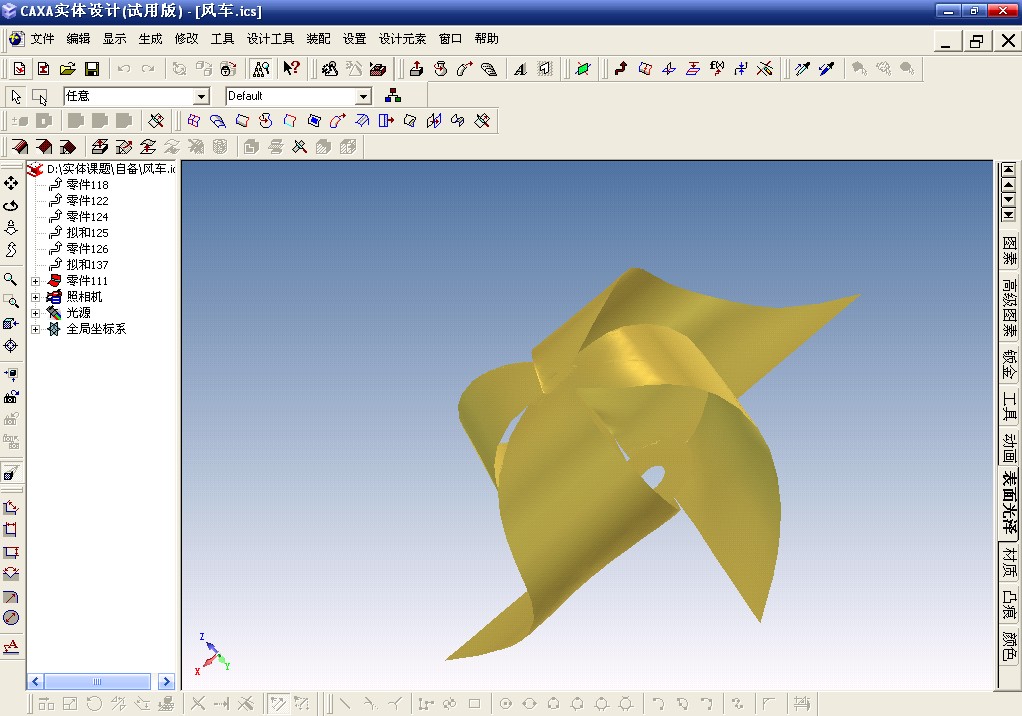
Task: Expand the 光源 tree node
Action: [x=36, y=313]
